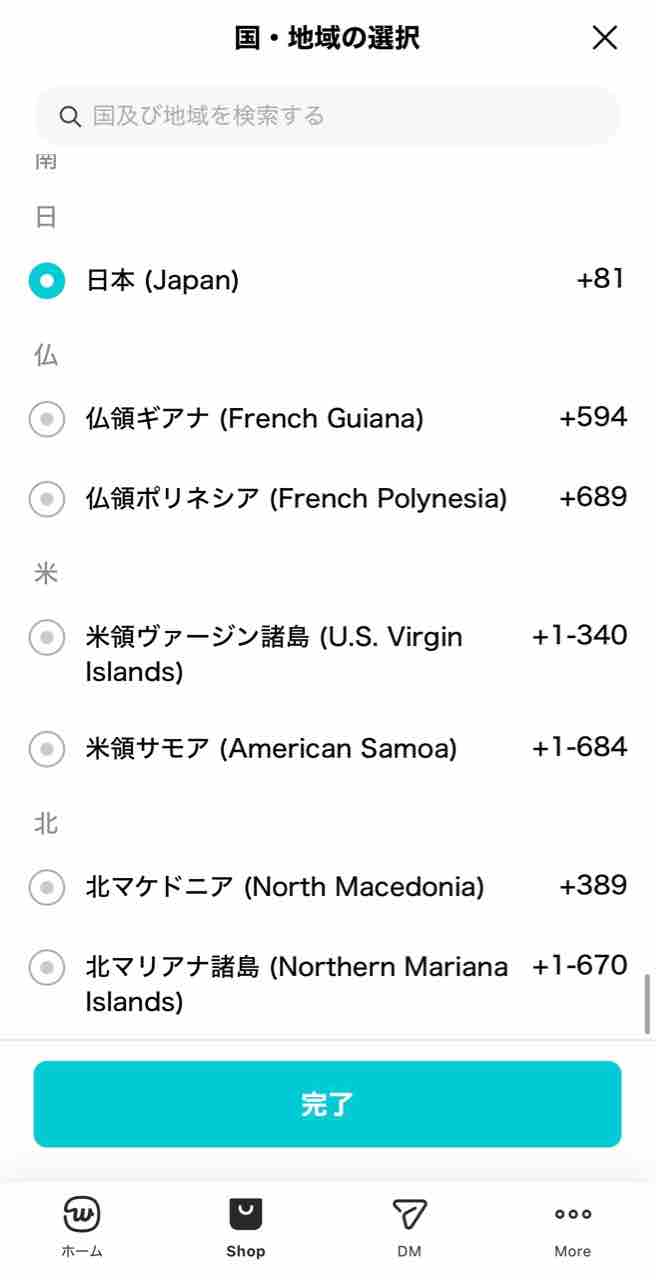Focus the country search field
This screenshot has width=656, height=1280.
point(327,116)
